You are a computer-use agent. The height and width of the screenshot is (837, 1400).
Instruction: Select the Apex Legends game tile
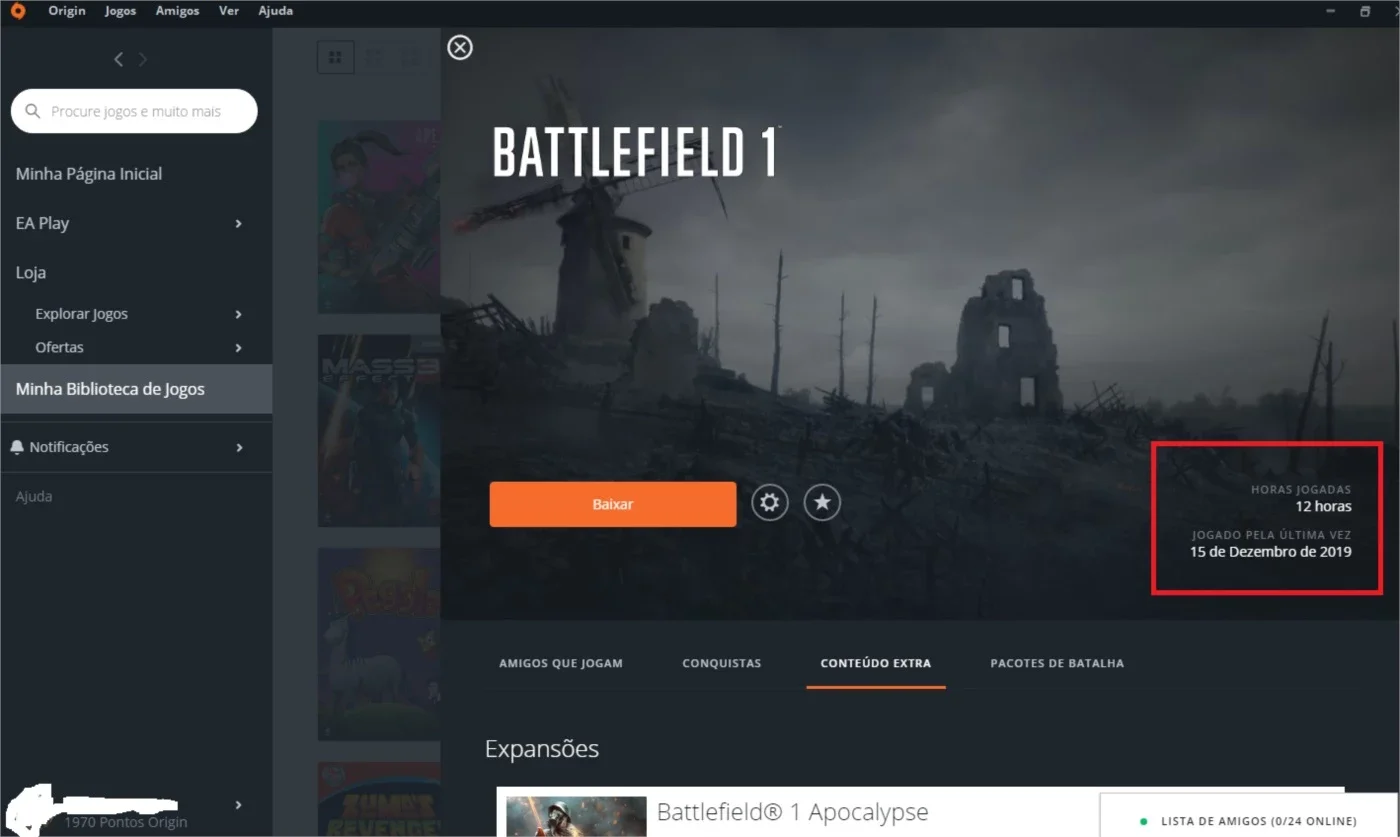point(379,217)
